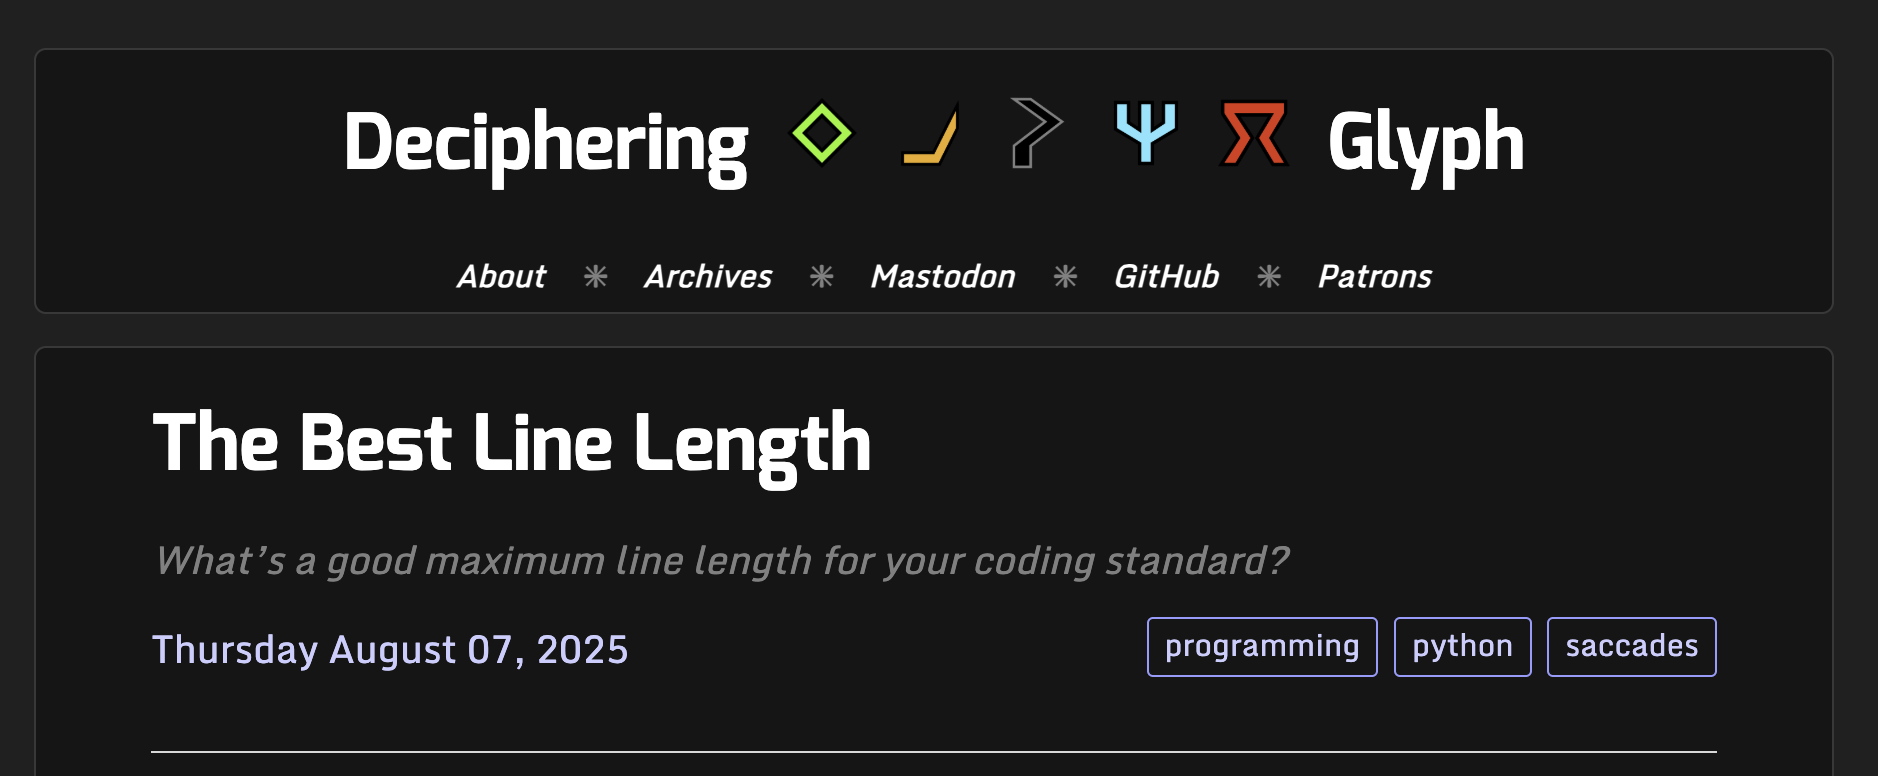The width and height of the screenshot is (1878, 776).
Task: Click the red R-shaped glyph icon
Action: pos(1254,133)
